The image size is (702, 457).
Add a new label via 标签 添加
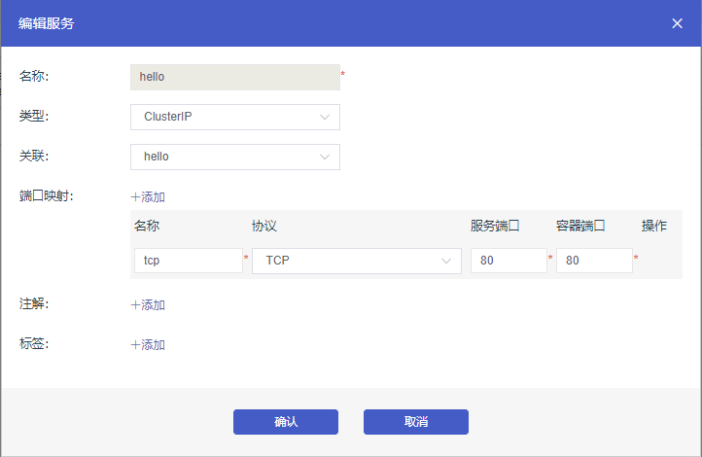point(148,345)
